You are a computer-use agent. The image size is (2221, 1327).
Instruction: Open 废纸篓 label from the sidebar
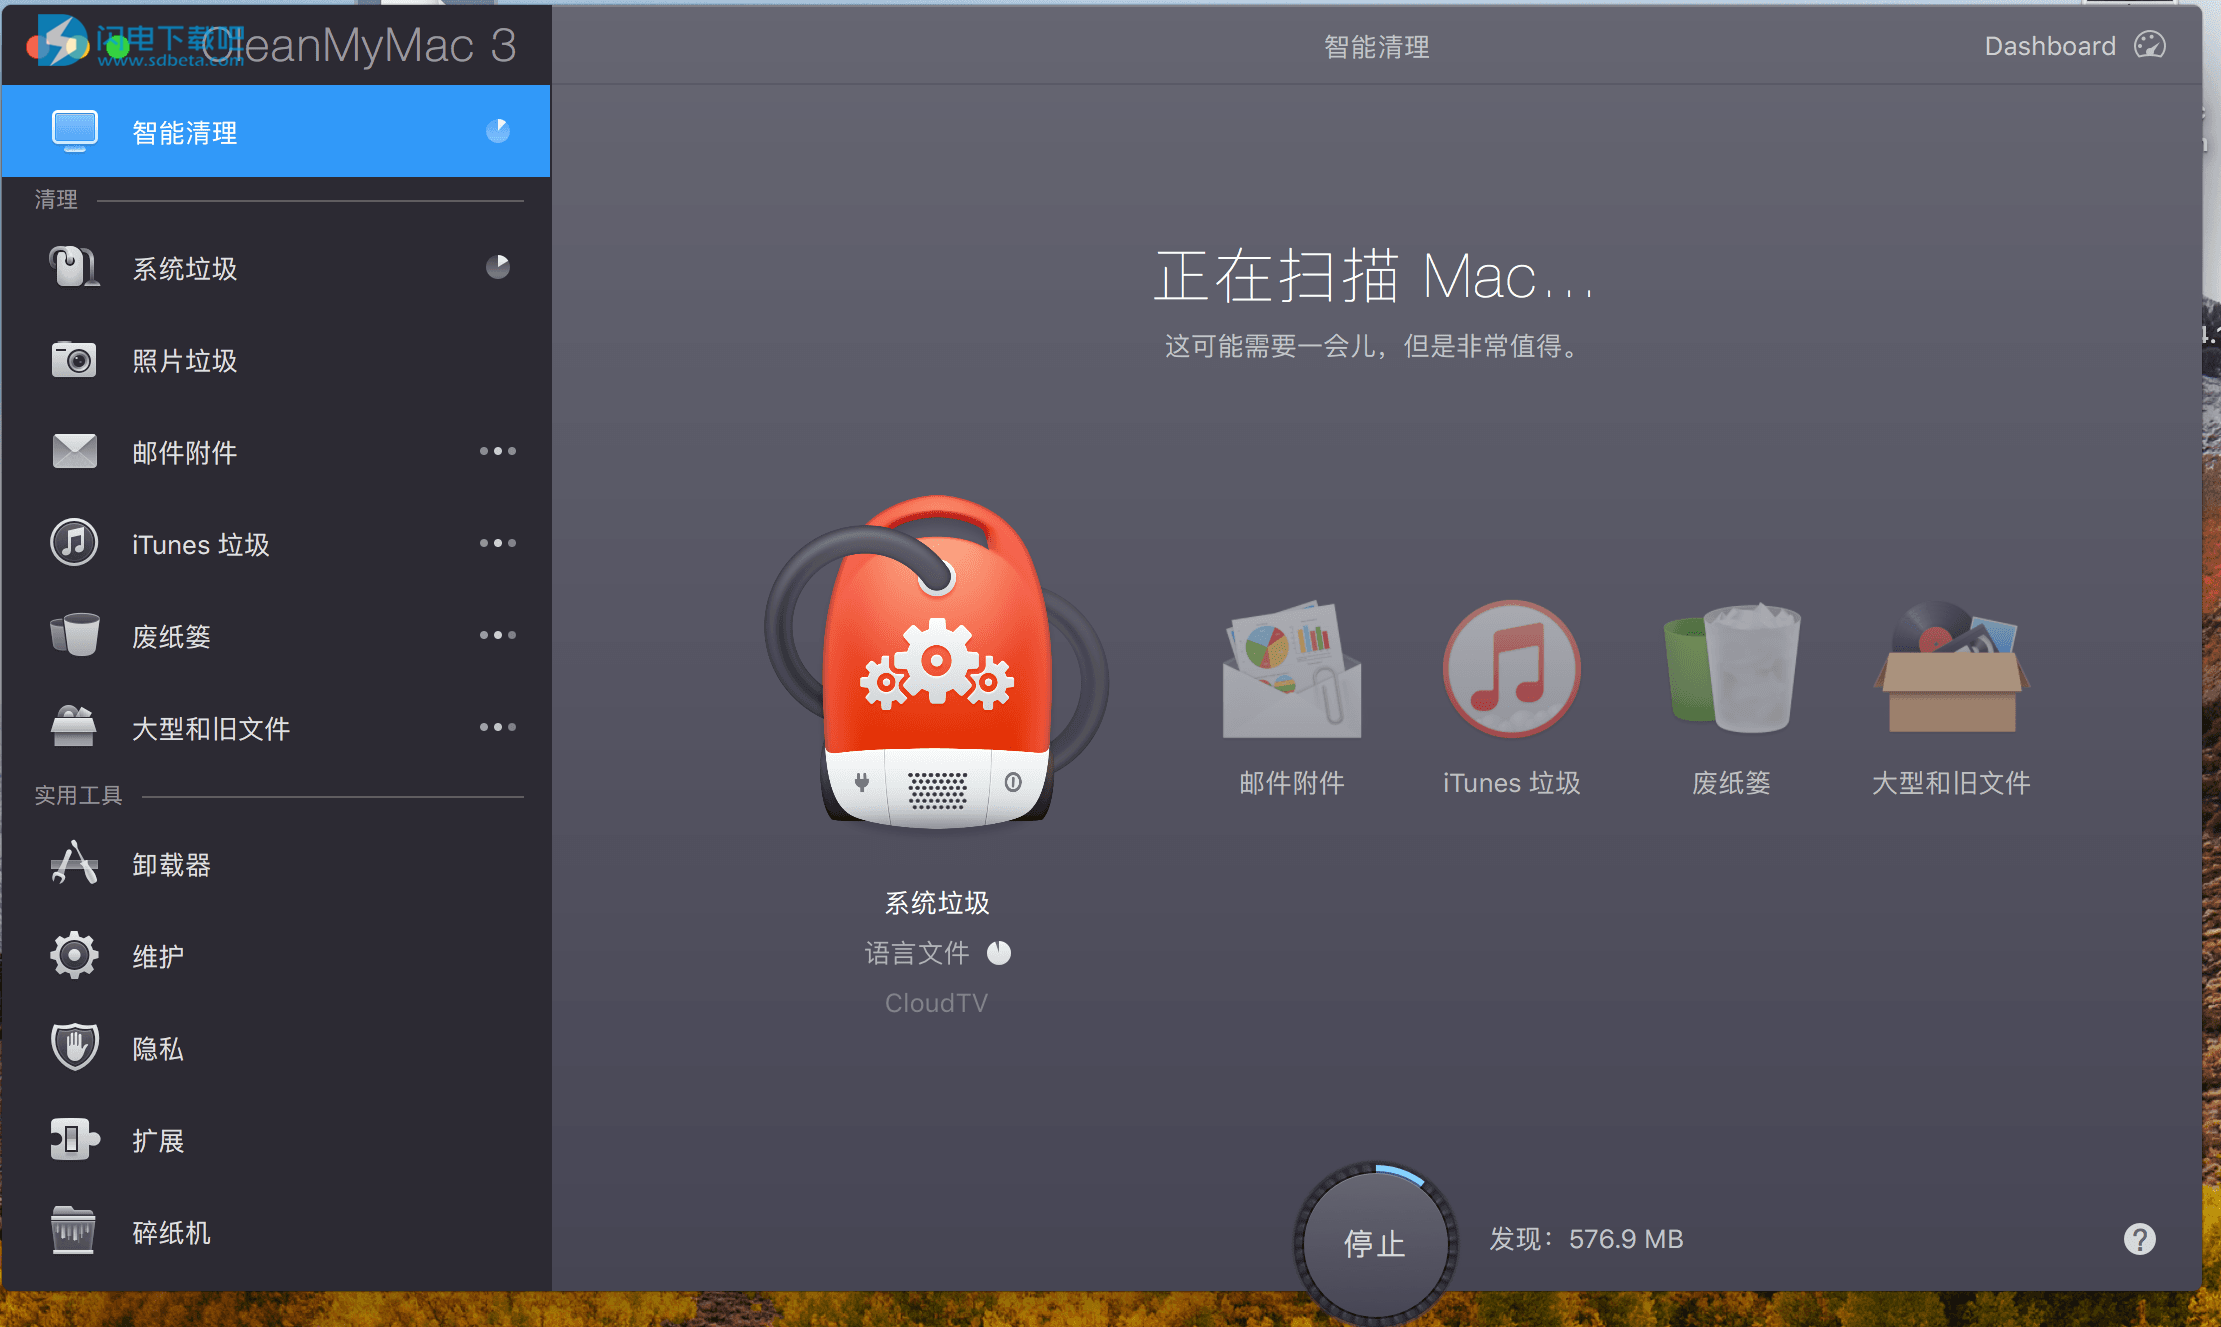point(172,637)
